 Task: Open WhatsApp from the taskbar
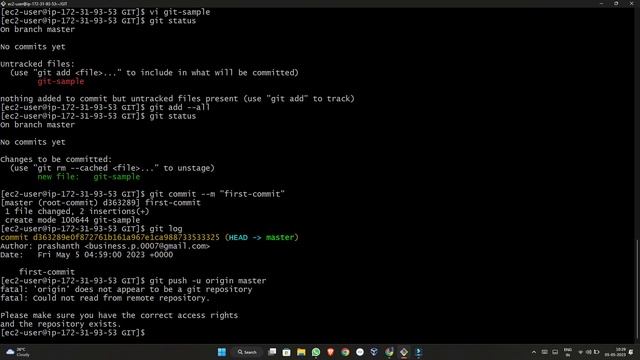(x=316, y=352)
